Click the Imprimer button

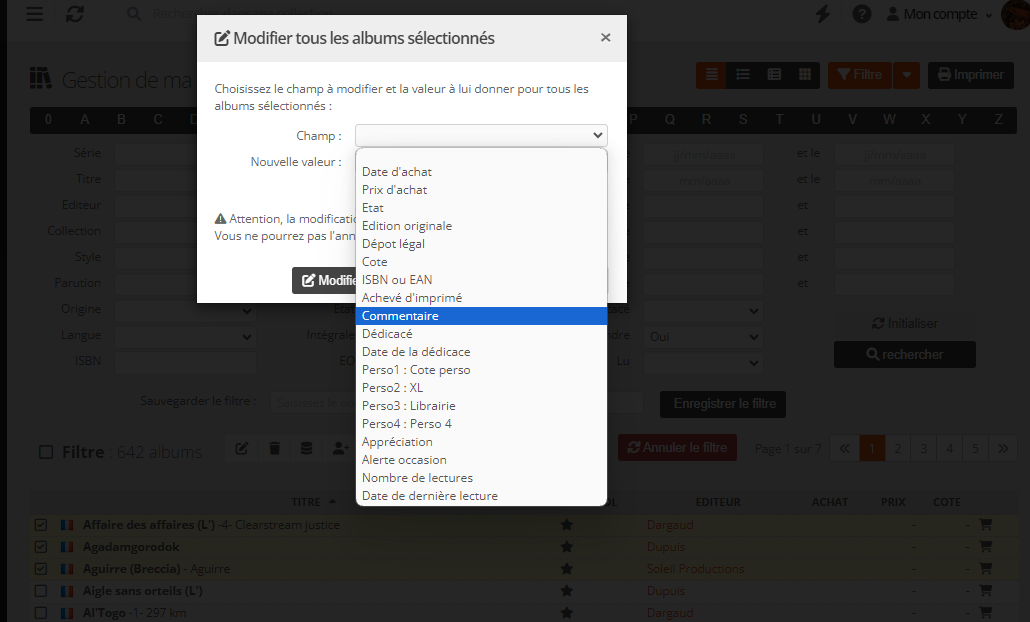pyautogui.click(x=969, y=75)
